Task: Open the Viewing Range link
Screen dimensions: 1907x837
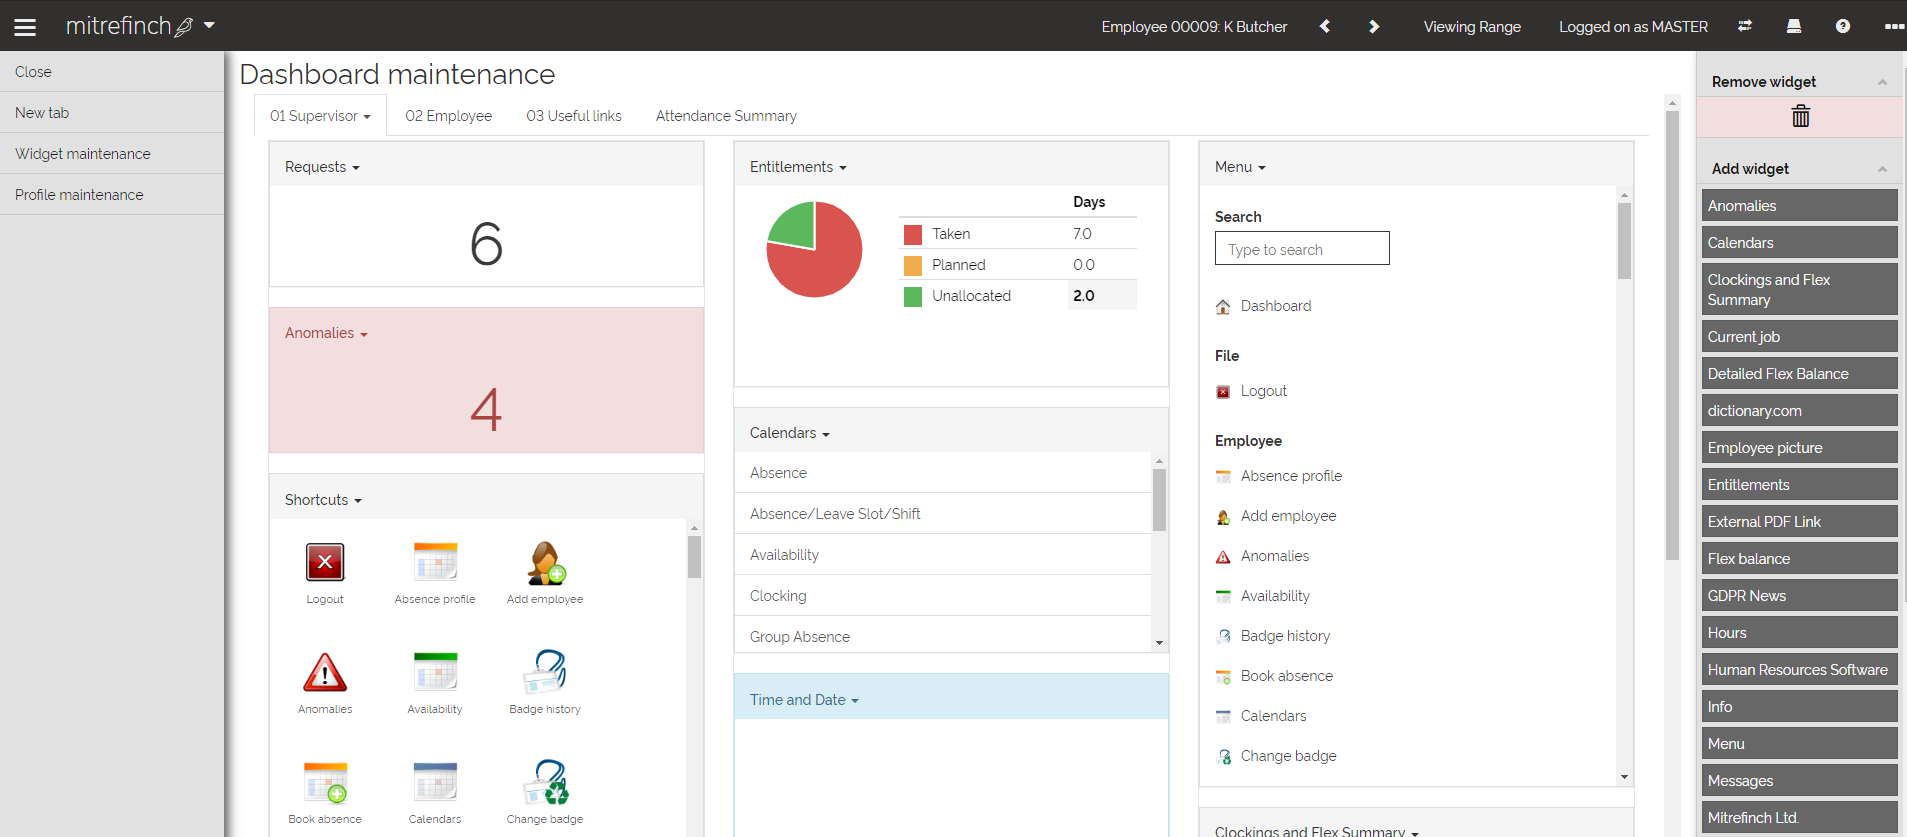Action: [x=1472, y=27]
